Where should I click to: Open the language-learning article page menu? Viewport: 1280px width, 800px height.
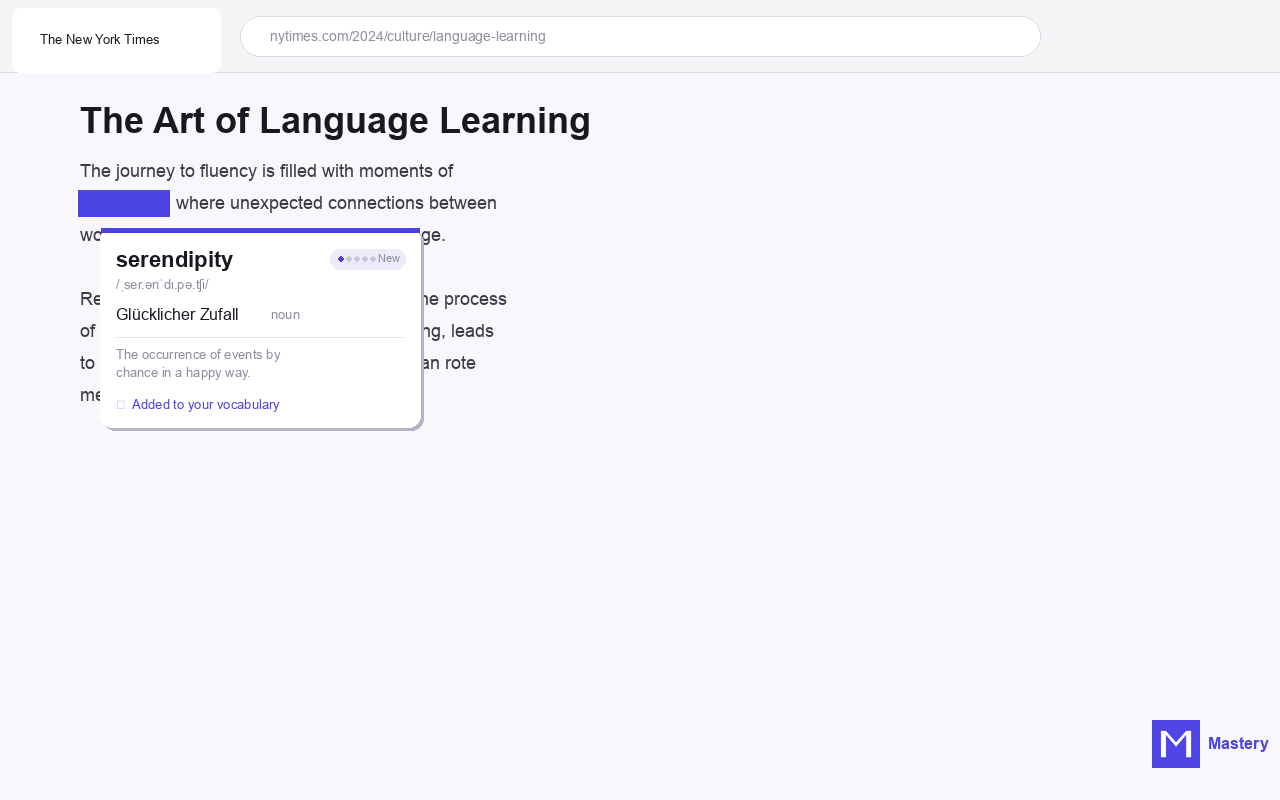(x=640, y=36)
